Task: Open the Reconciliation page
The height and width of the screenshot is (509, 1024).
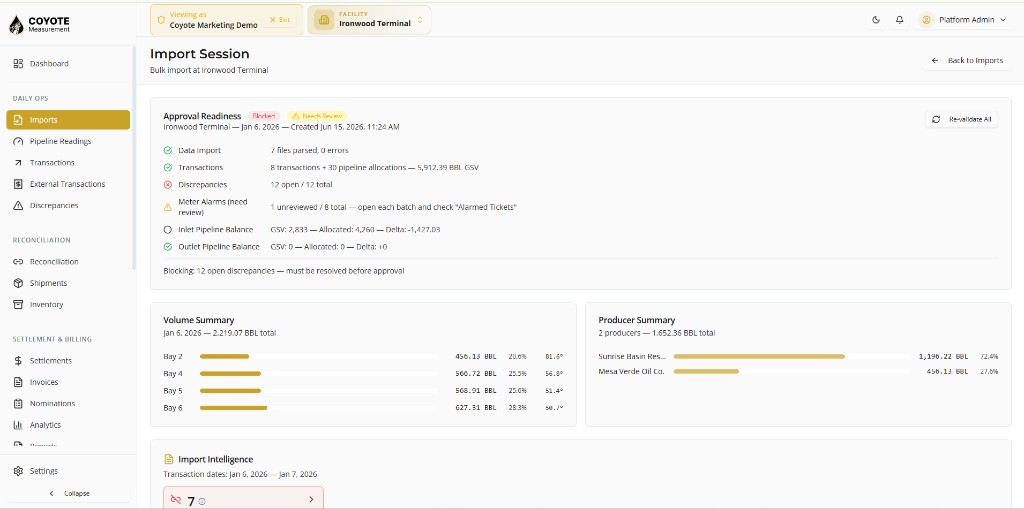Action: click(x=68, y=261)
